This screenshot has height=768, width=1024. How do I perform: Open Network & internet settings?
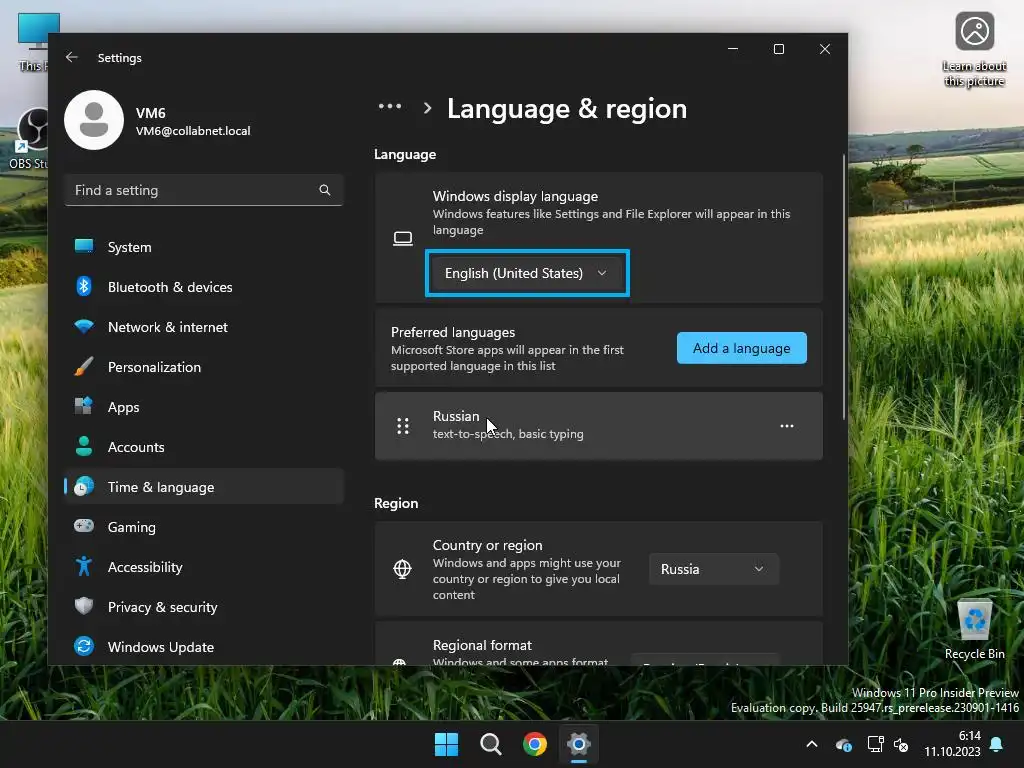pyautogui.click(x=204, y=327)
